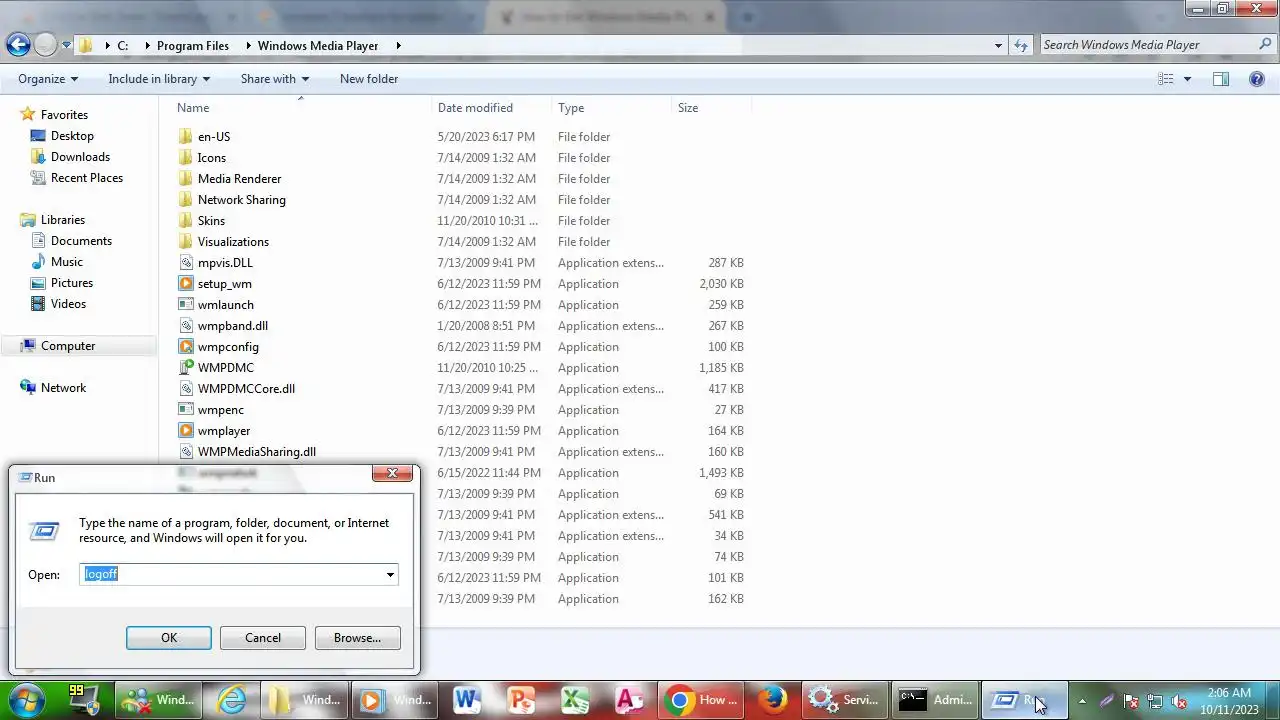Select the WMPDMC application
The width and height of the screenshot is (1280, 720).
click(225, 368)
